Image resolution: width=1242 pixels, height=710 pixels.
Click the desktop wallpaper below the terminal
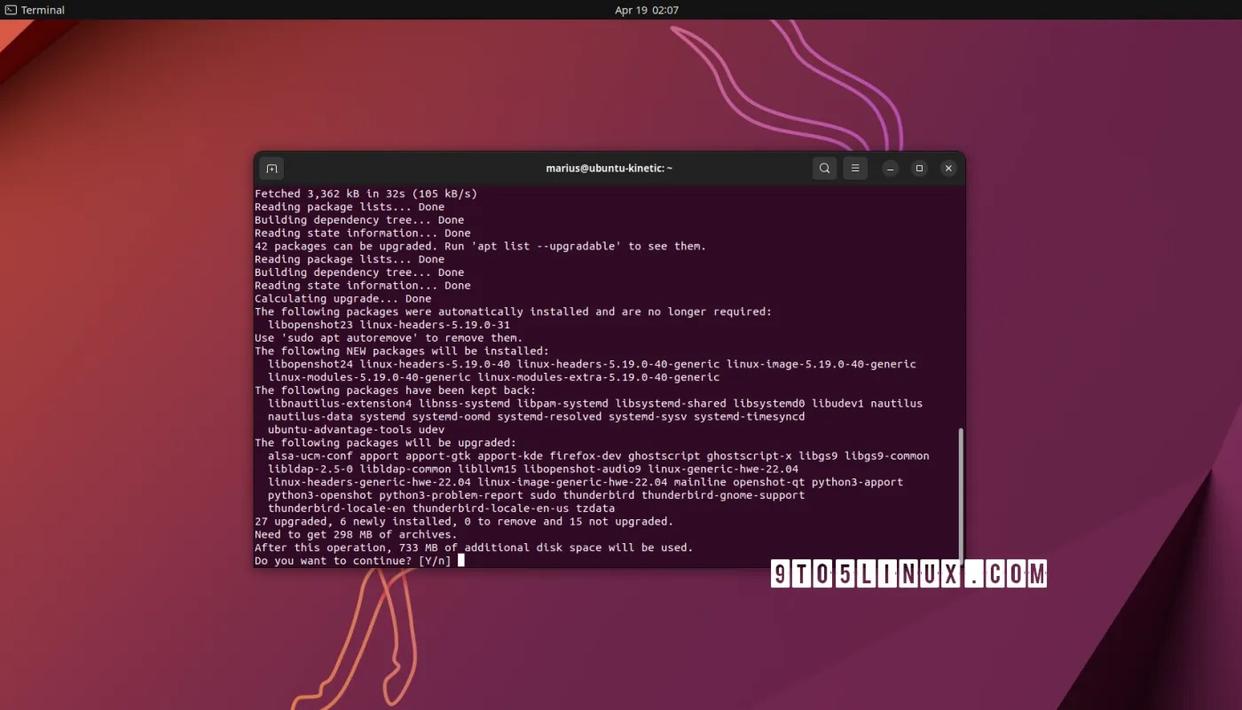point(600,650)
